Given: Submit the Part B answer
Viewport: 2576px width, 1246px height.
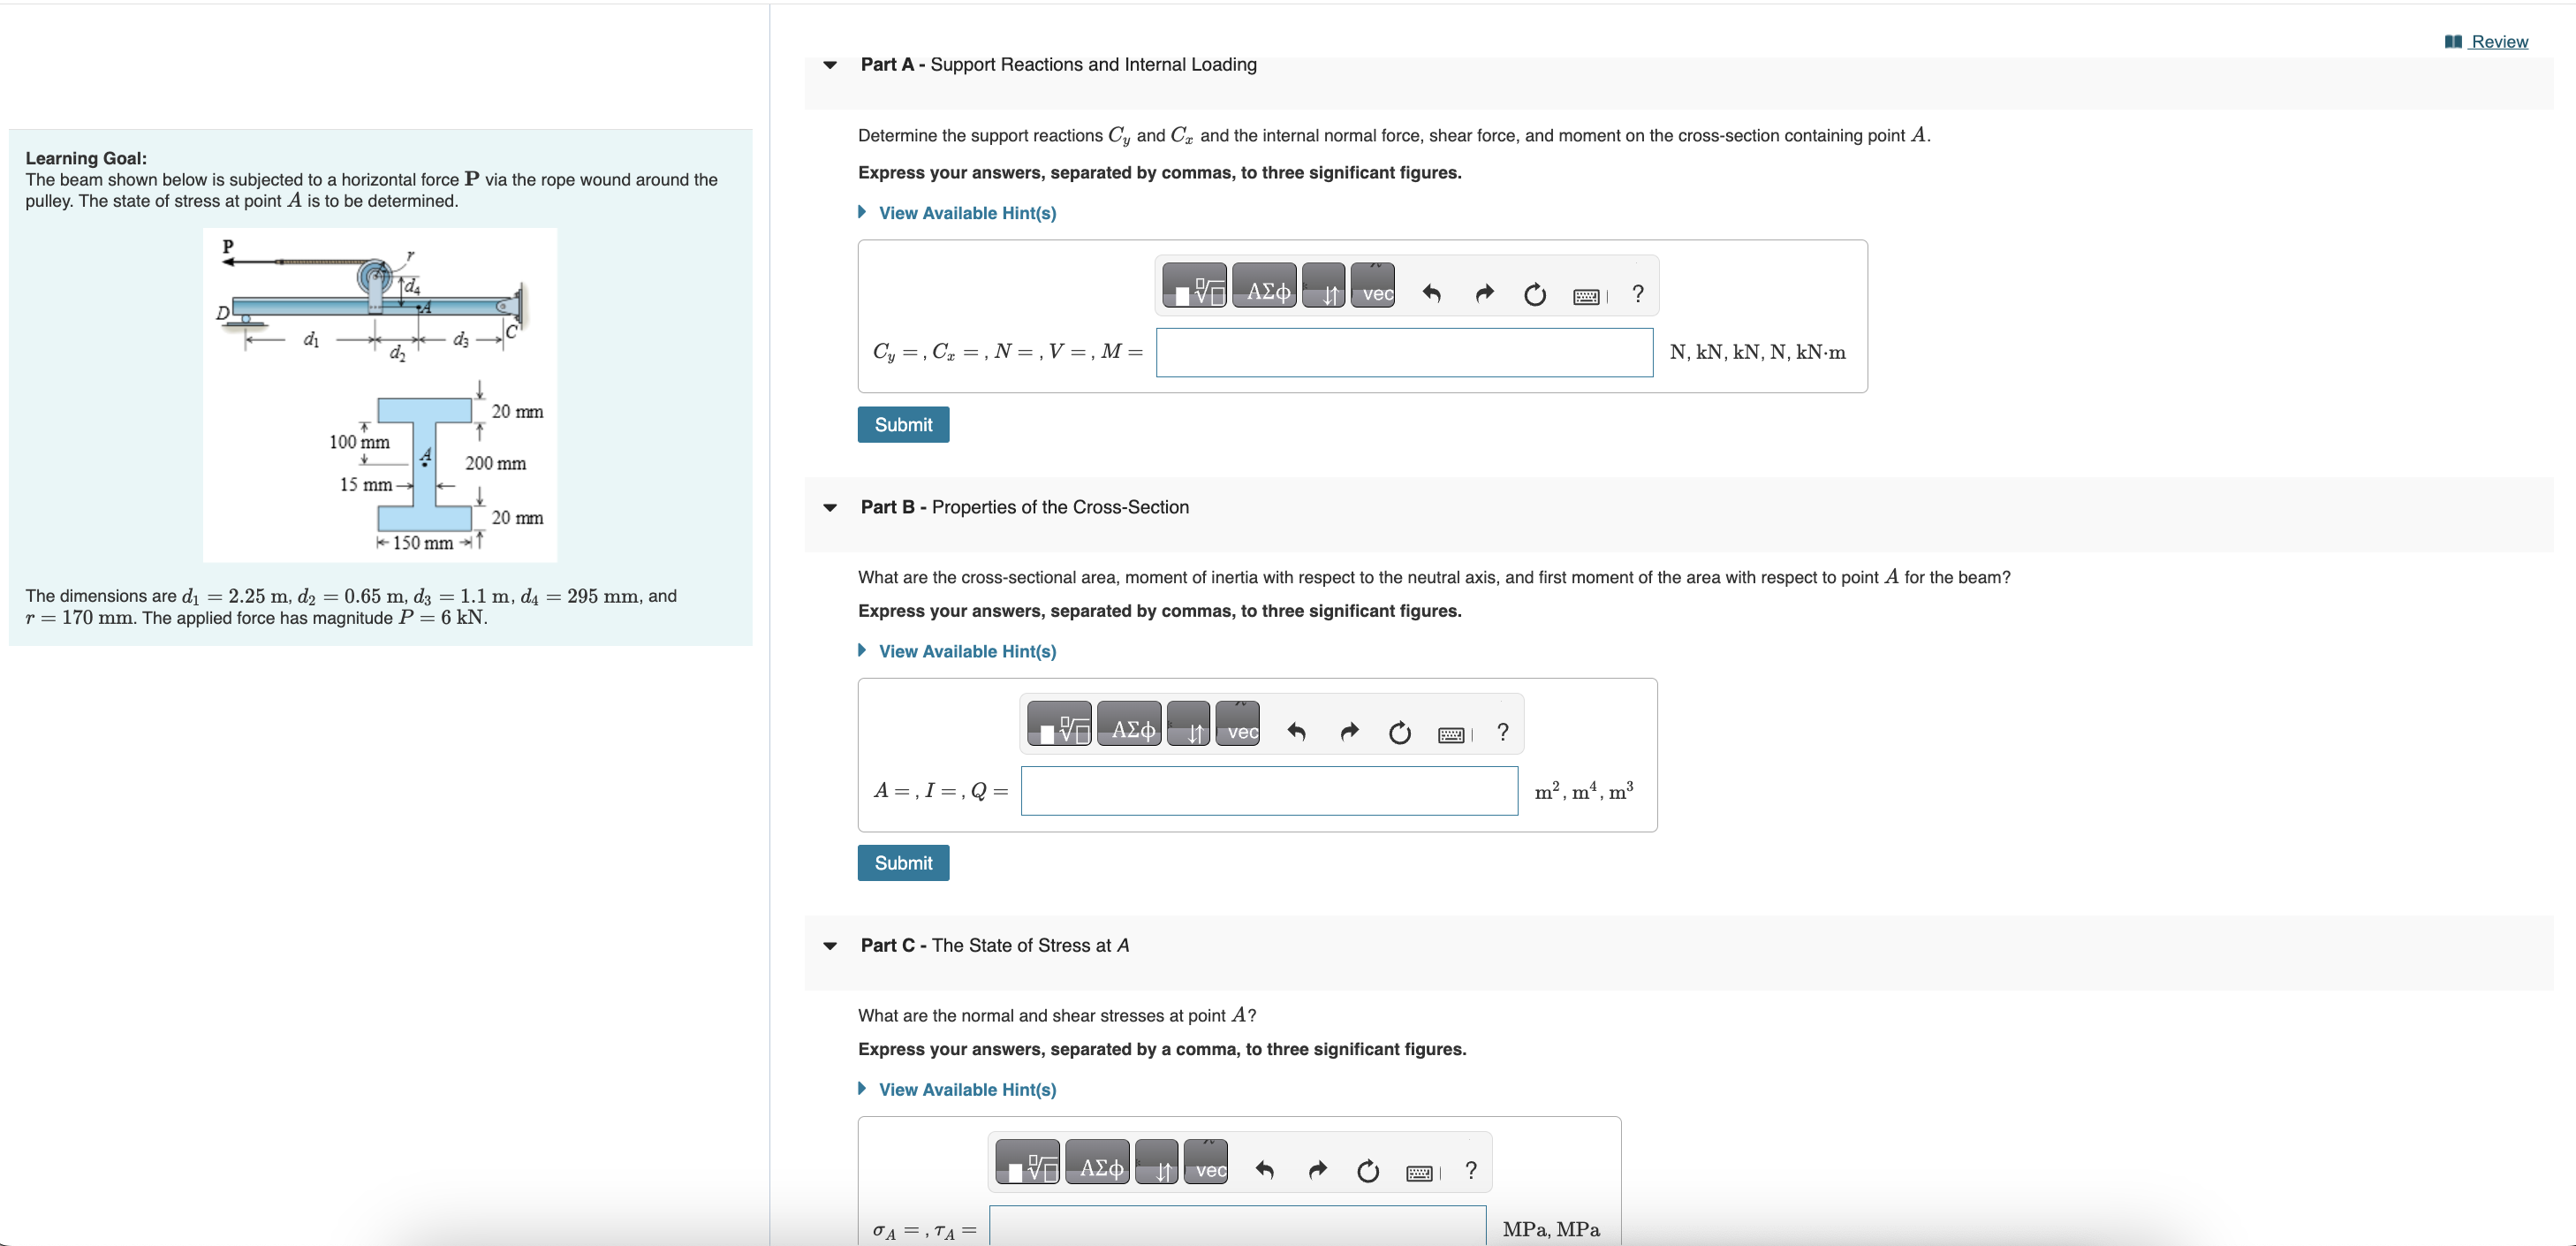Looking at the screenshot, I should click(x=902, y=861).
